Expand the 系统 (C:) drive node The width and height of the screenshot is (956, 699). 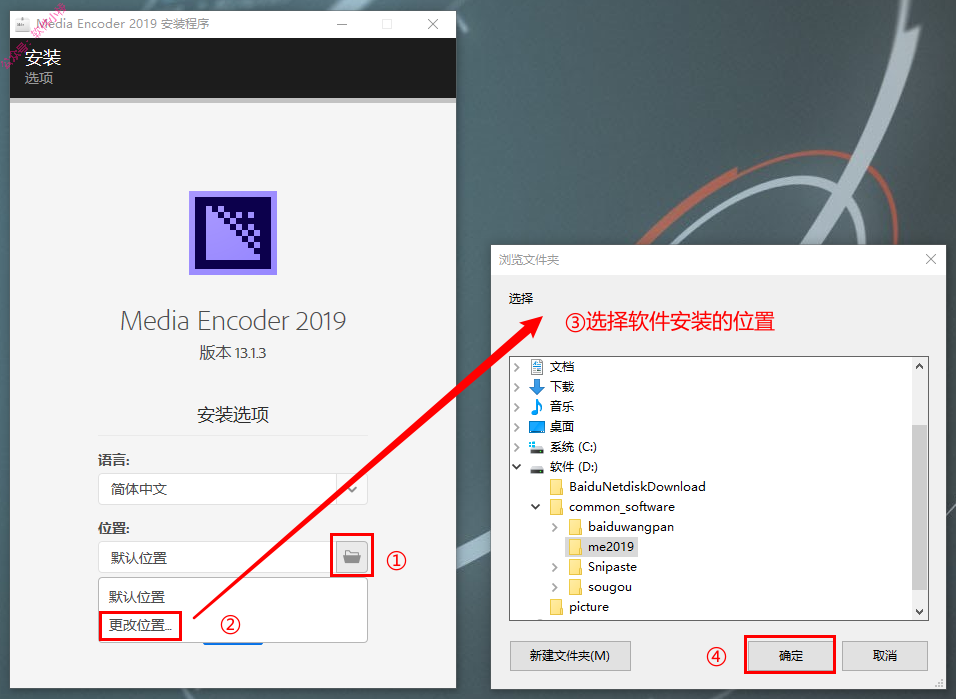click(516, 447)
